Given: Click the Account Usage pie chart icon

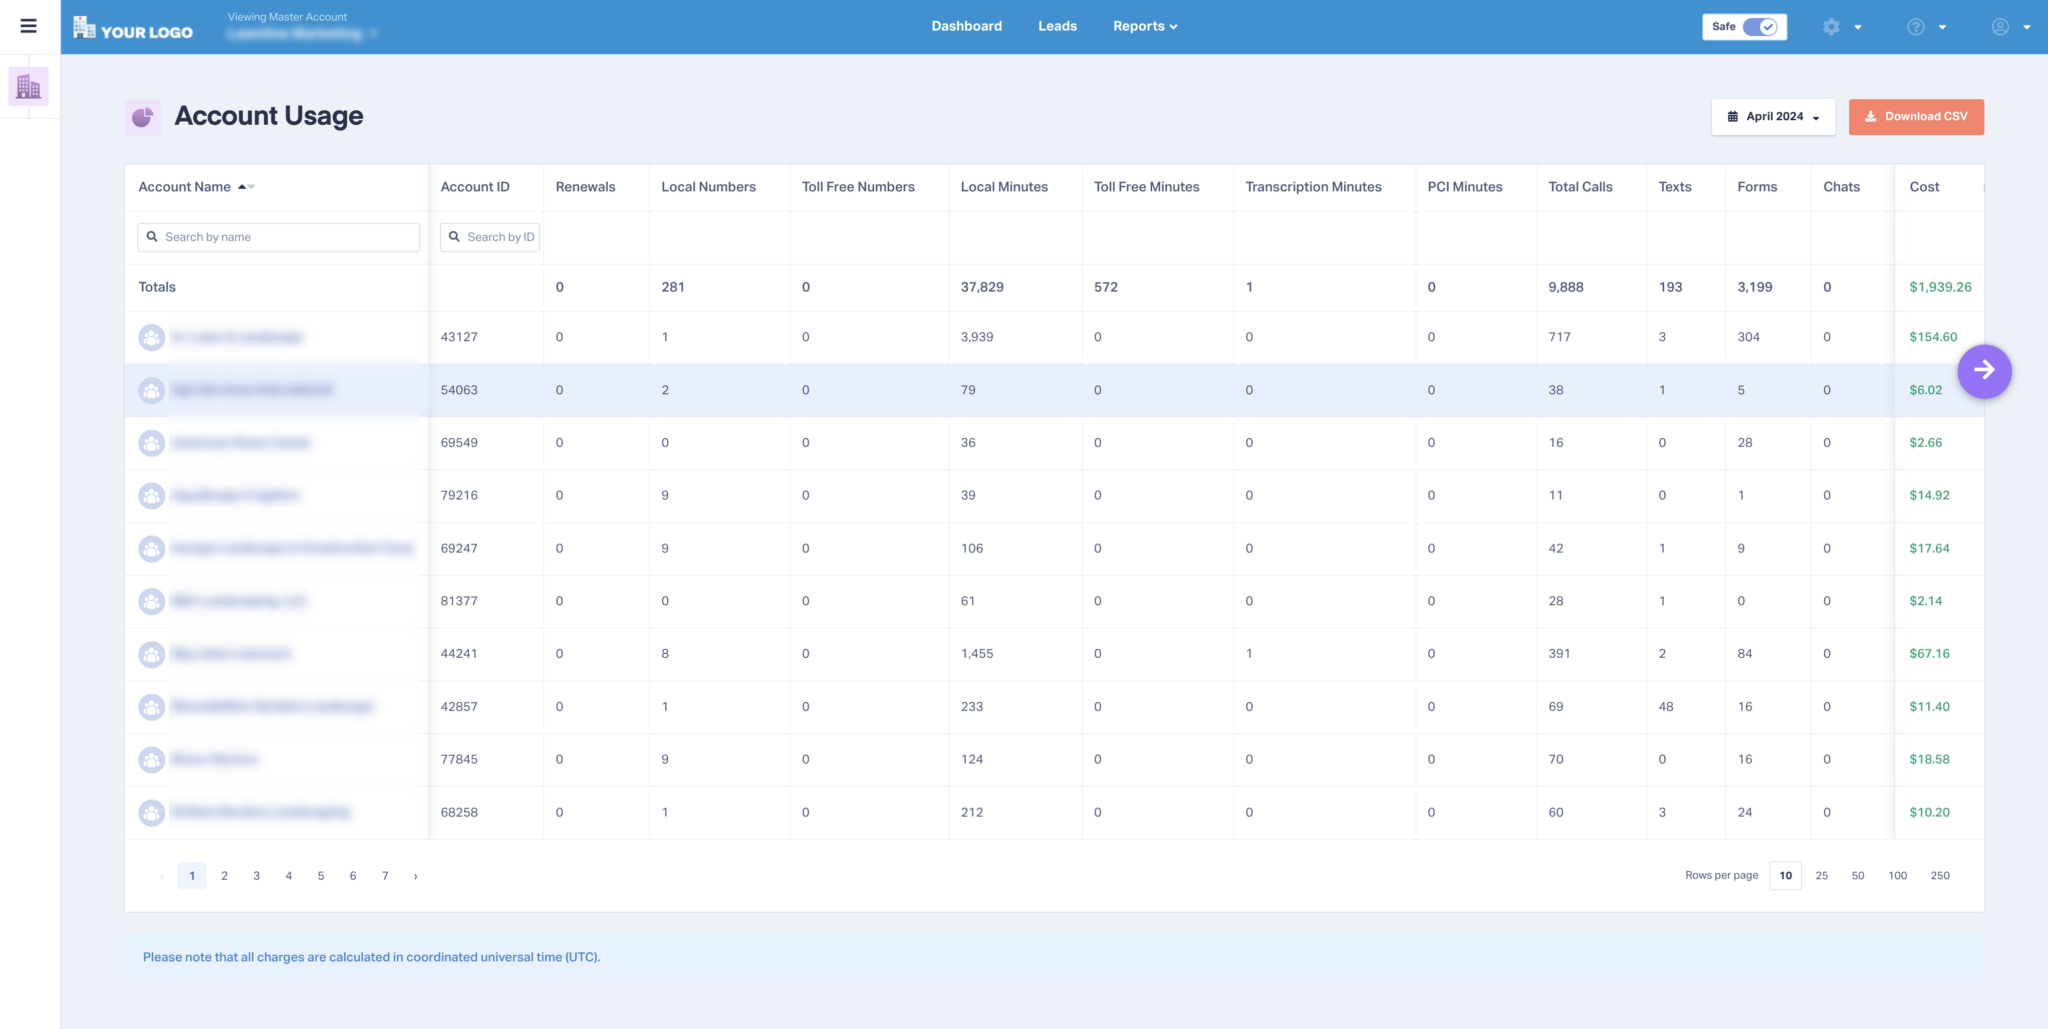Looking at the screenshot, I should (143, 116).
